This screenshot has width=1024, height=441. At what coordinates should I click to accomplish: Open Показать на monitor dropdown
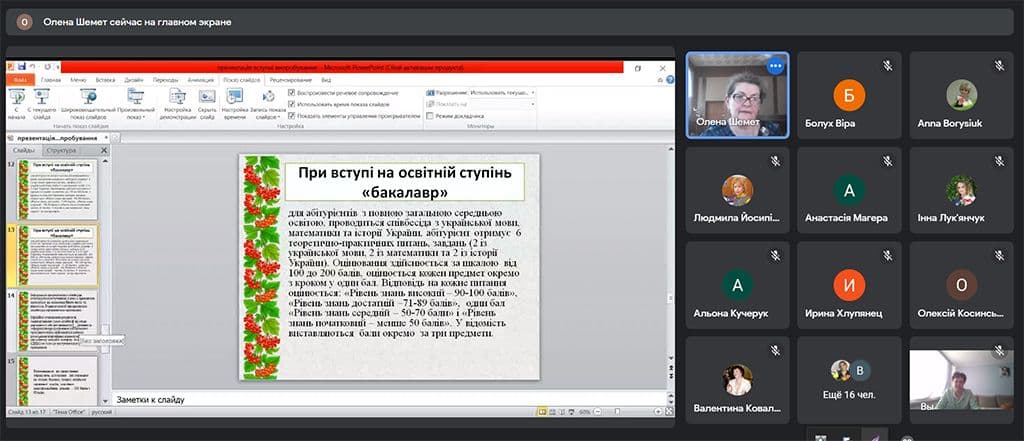[x=502, y=104]
